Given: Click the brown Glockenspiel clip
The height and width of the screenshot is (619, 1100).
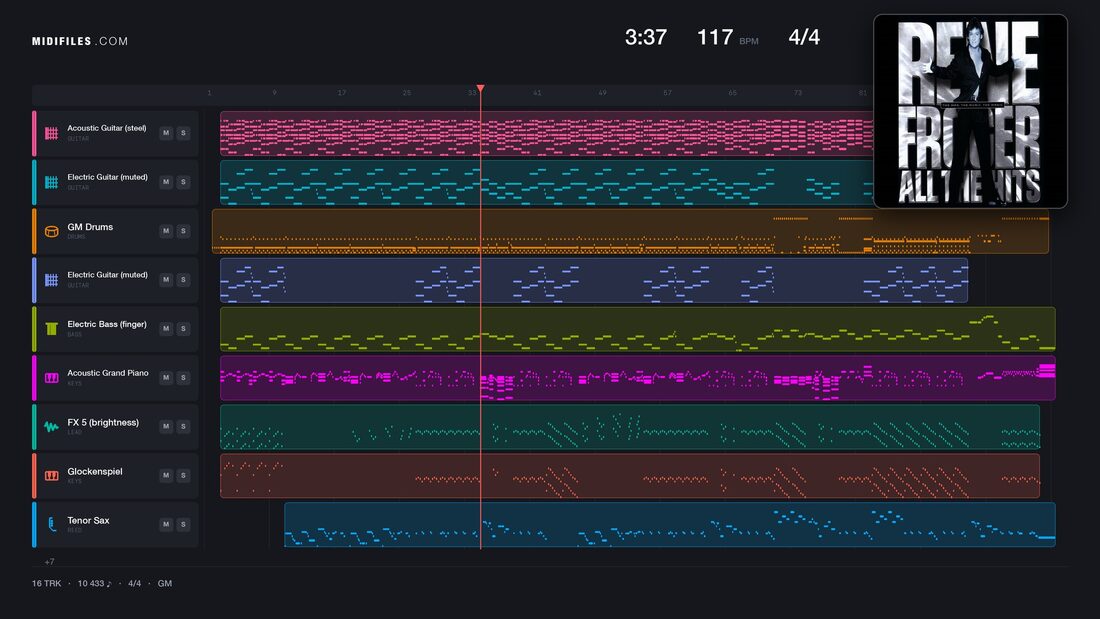Looking at the screenshot, I should pyautogui.click(x=630, y=475).
